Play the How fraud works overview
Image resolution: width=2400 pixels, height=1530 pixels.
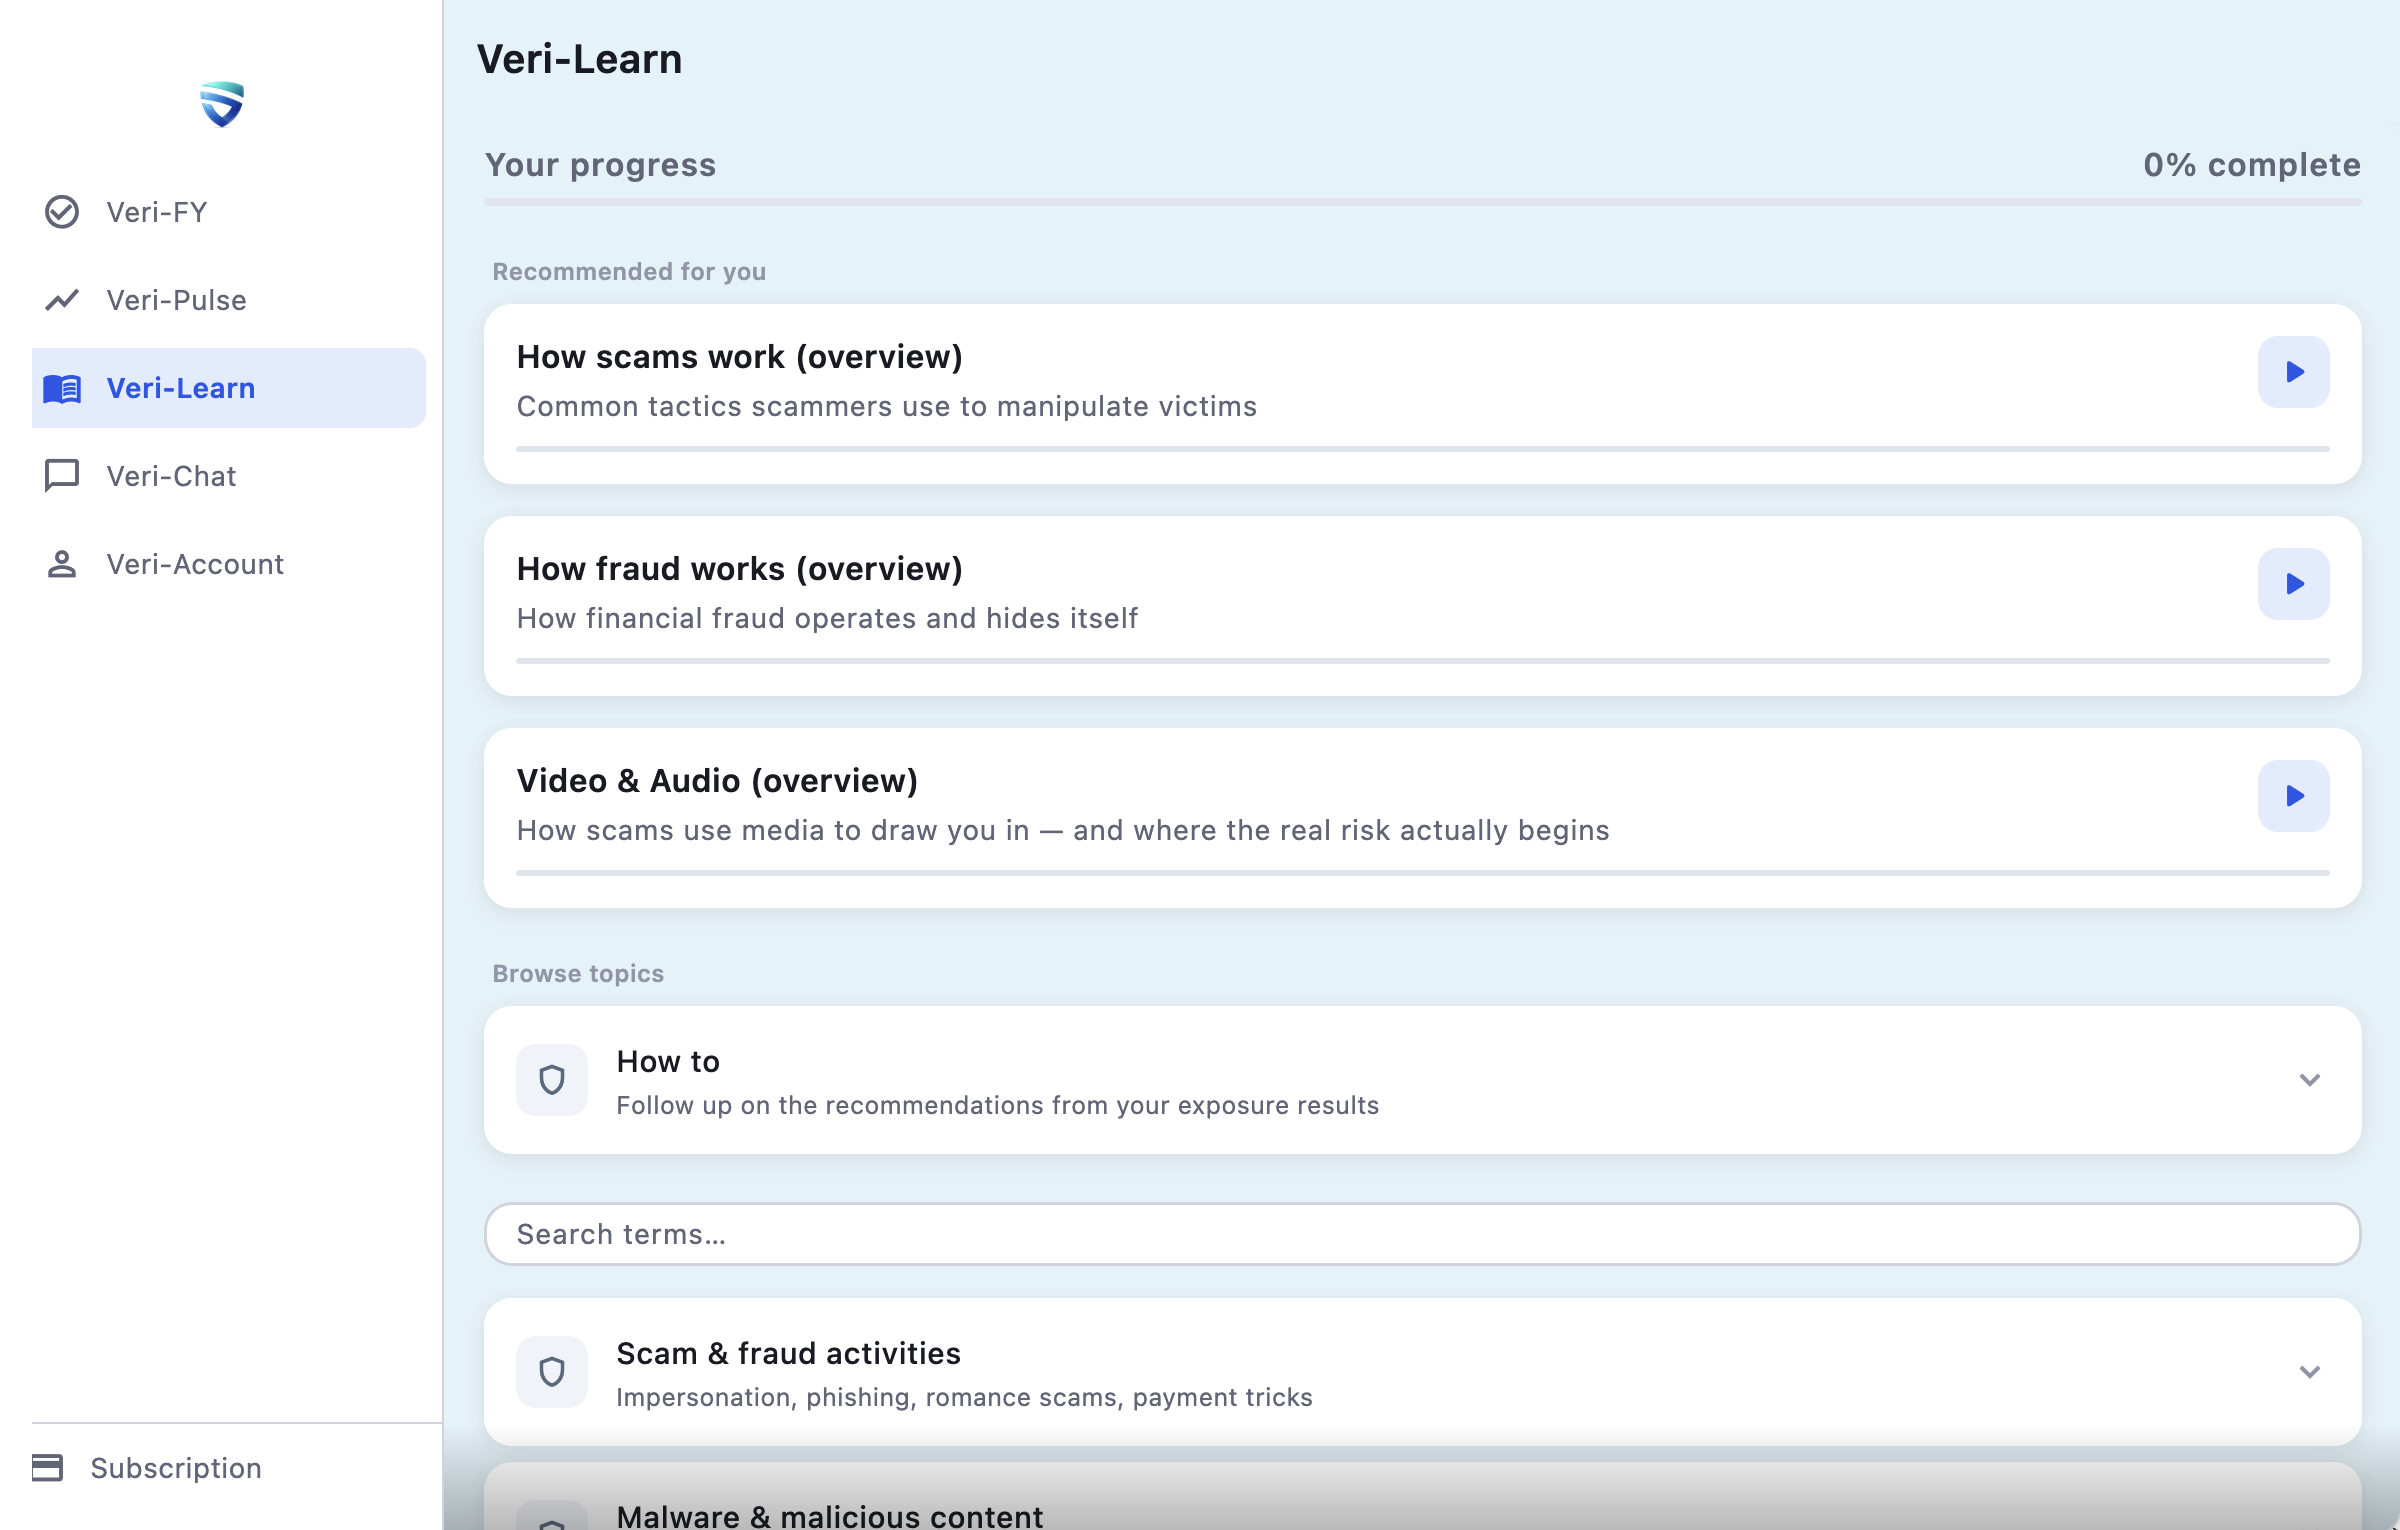(x=2294, y=584)
